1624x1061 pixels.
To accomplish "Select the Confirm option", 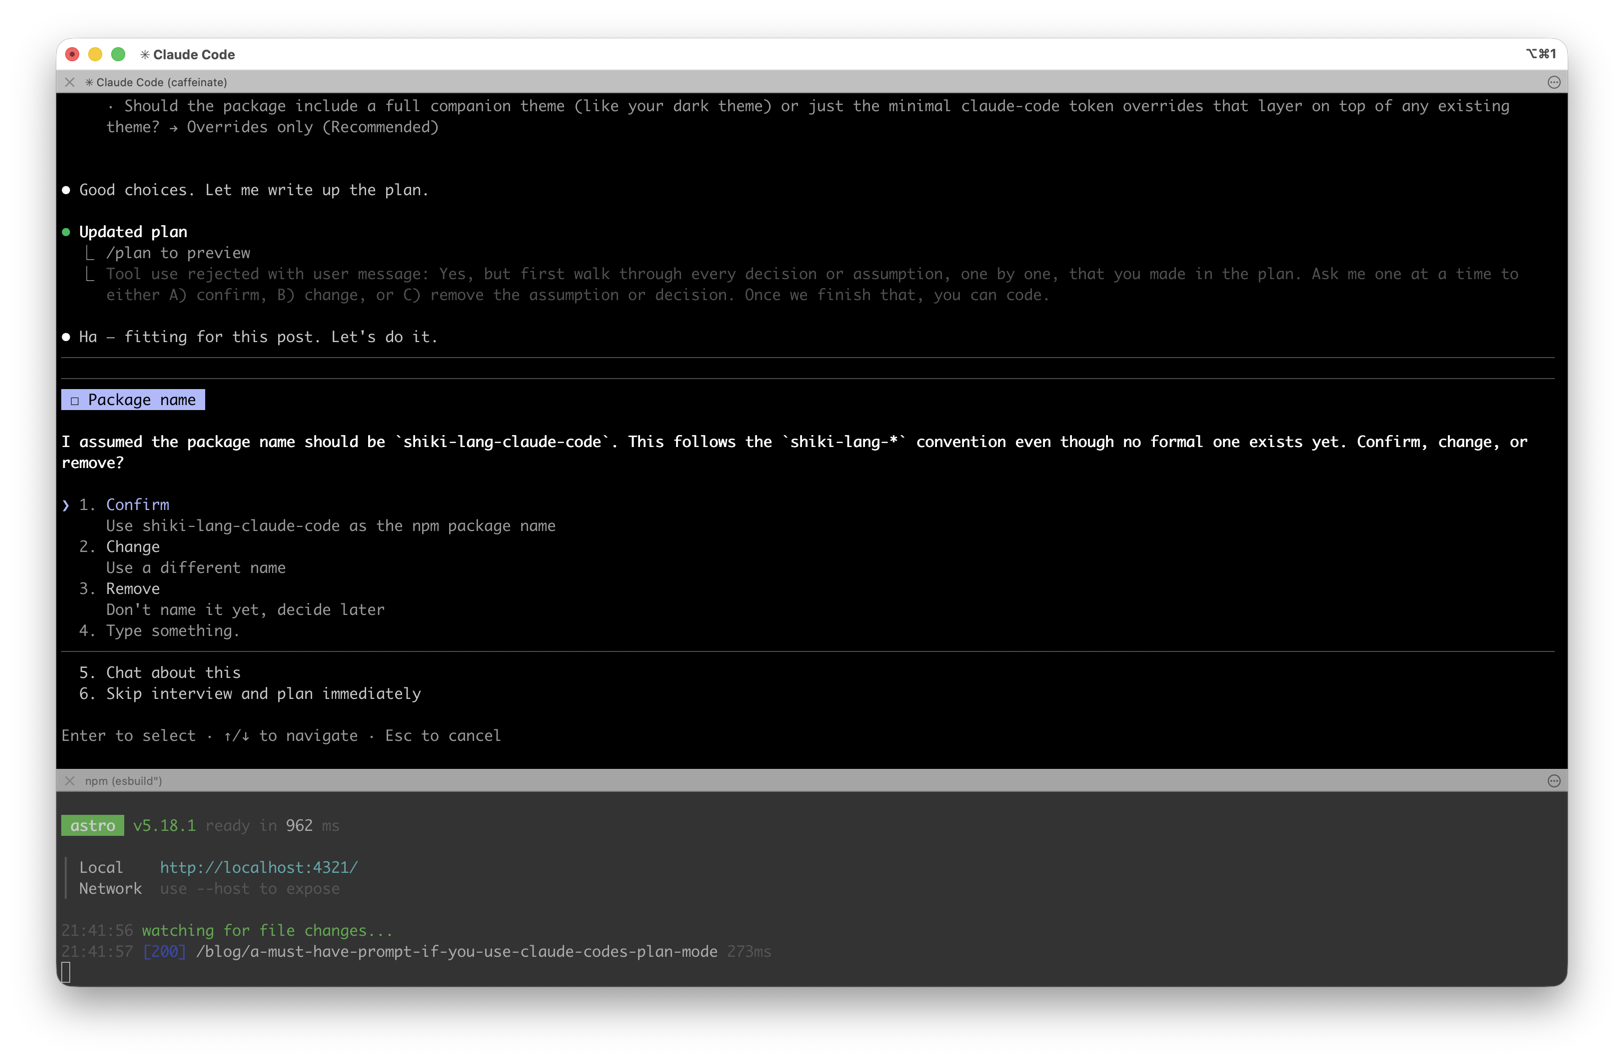I will [x=137, y=505].
